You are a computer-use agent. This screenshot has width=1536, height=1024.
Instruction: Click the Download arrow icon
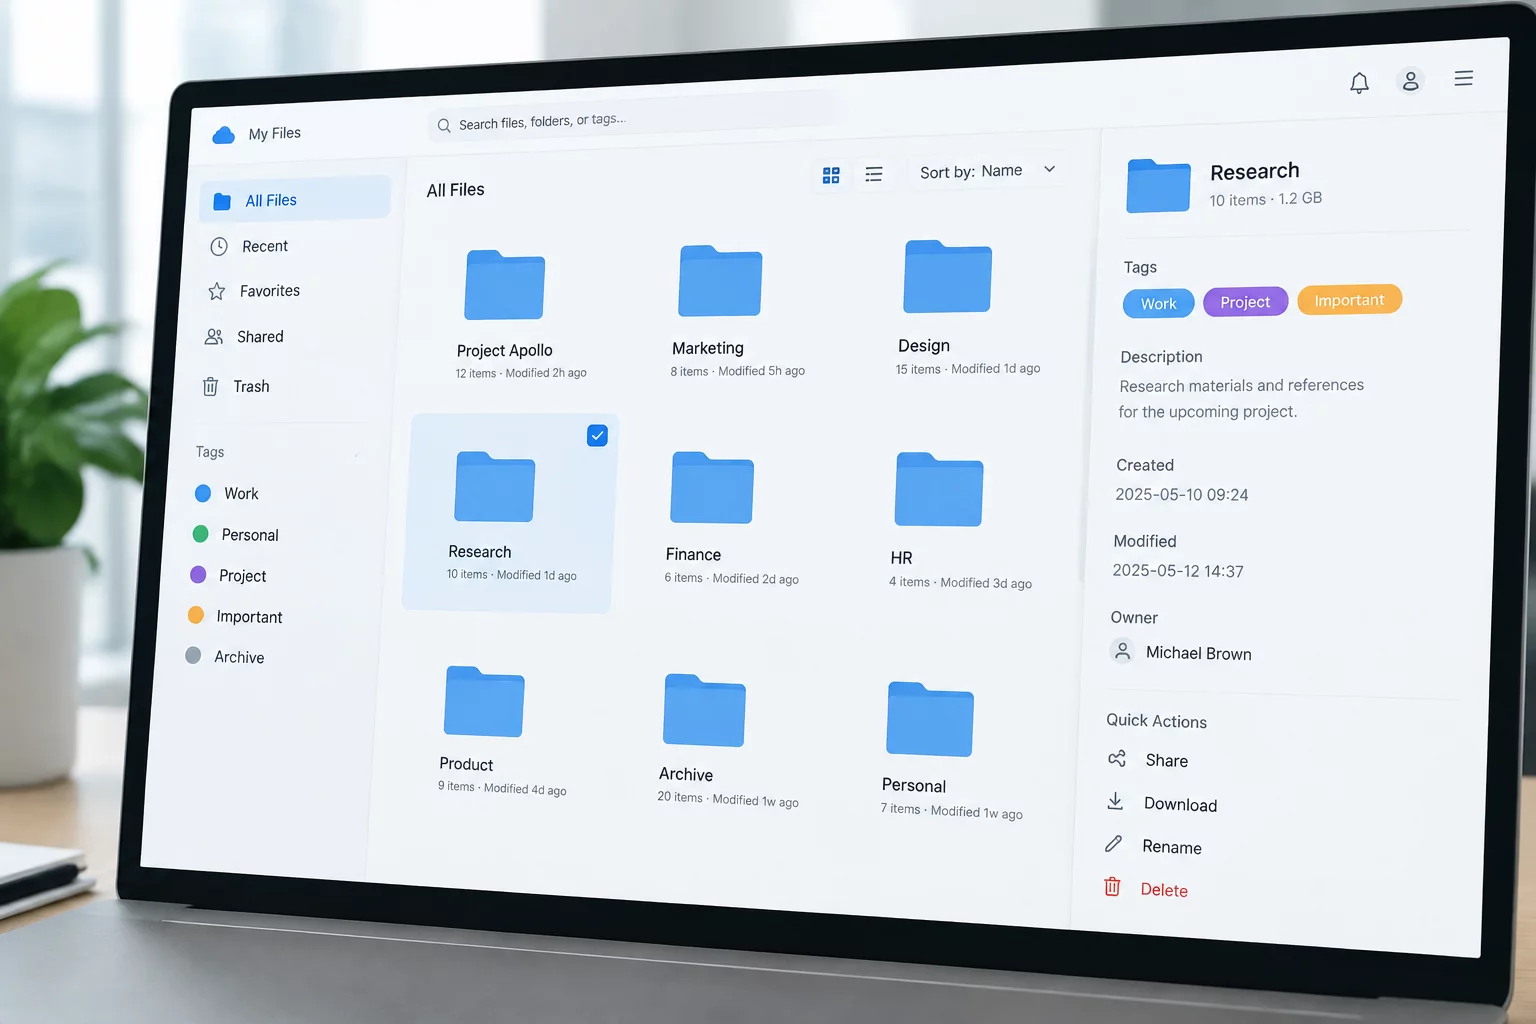[x=1115, y=802]
